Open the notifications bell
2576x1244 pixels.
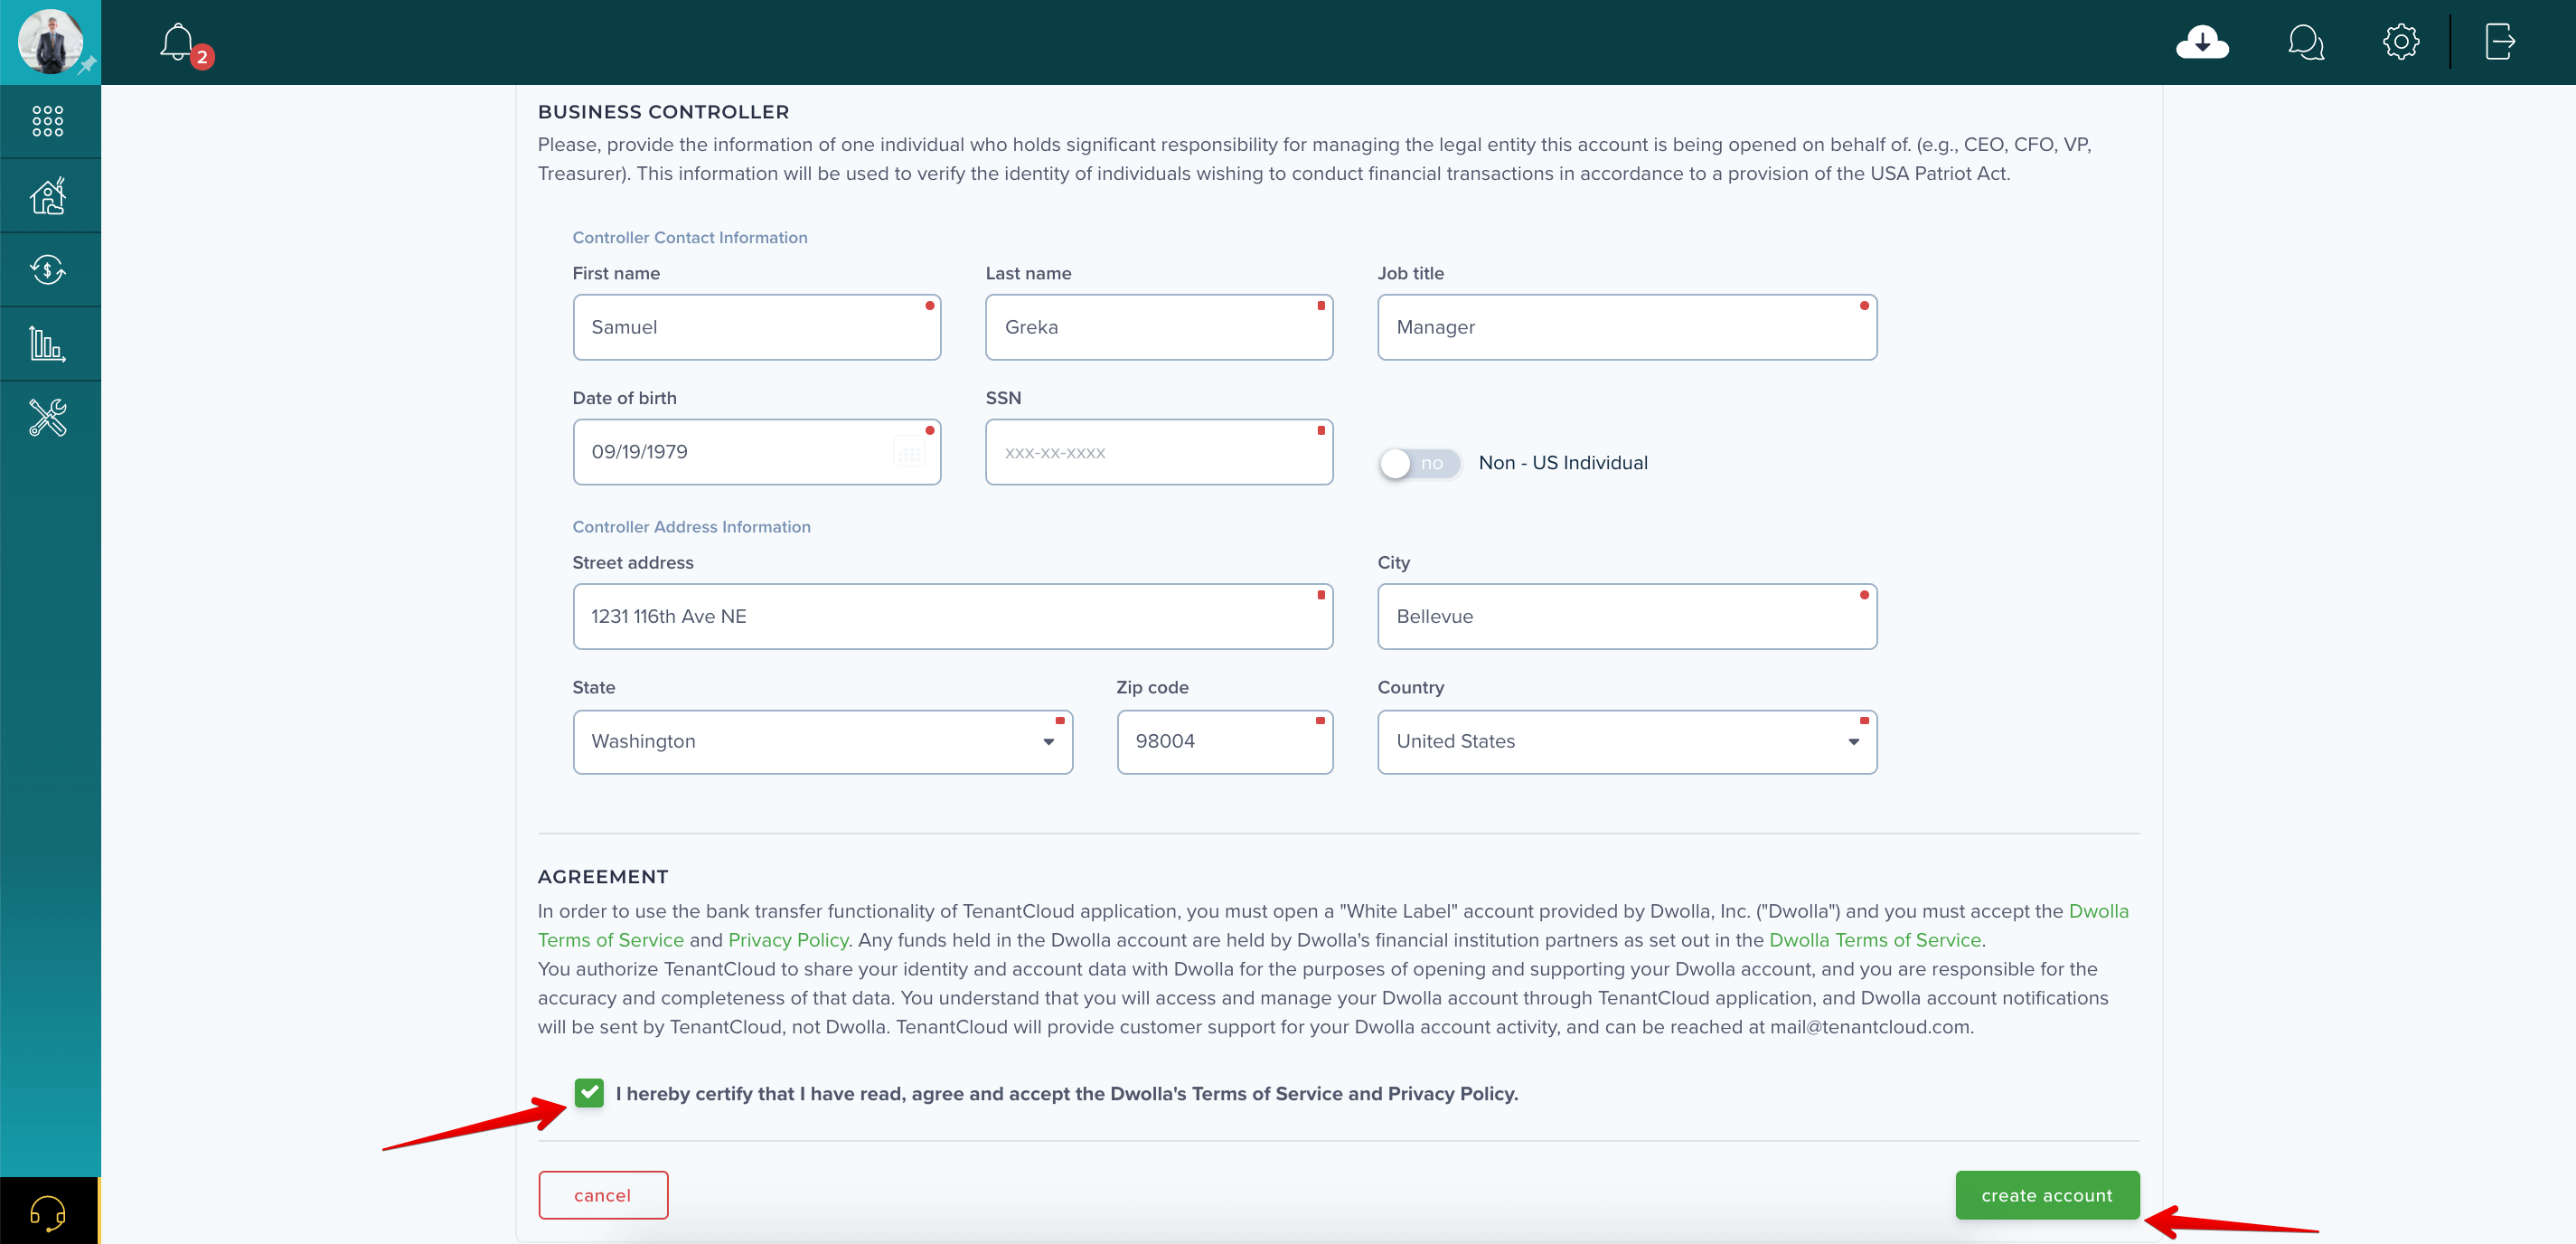[178, 43]
